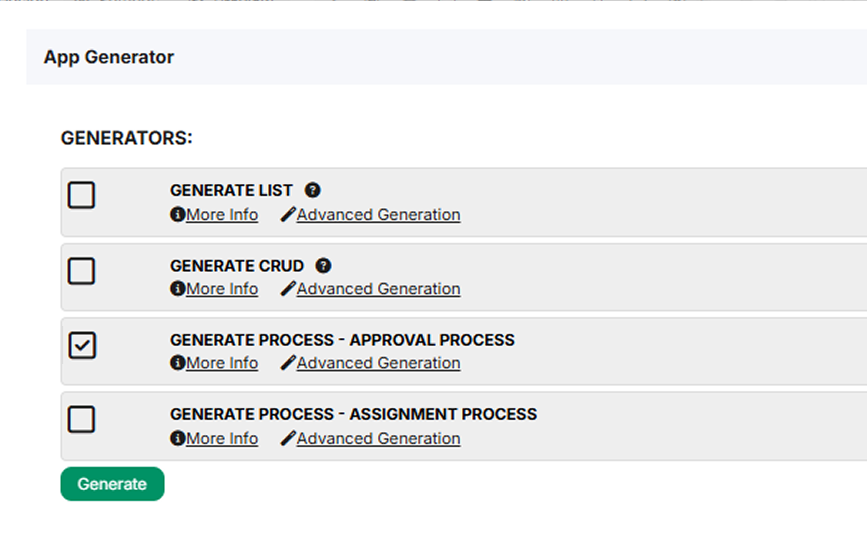Click the green Generate button
This screenshot has width=867, height=558.
pyautogui.click(x=112, y=484)
